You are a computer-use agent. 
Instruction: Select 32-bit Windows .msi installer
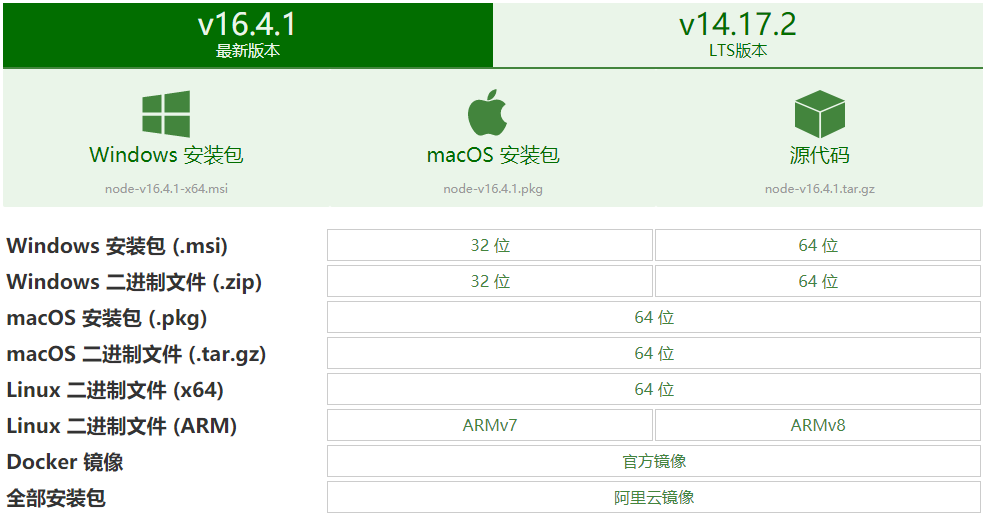pyautogui.click(x=490, y=246)
